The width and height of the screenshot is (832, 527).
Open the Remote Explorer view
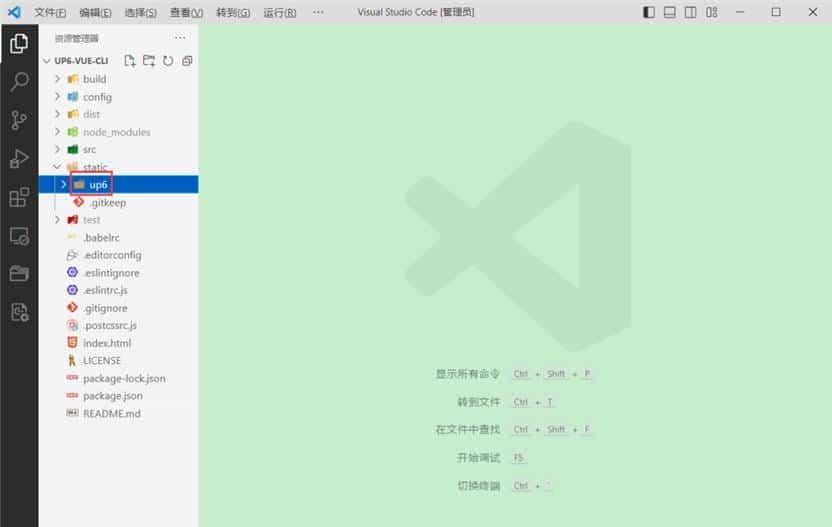19,236
